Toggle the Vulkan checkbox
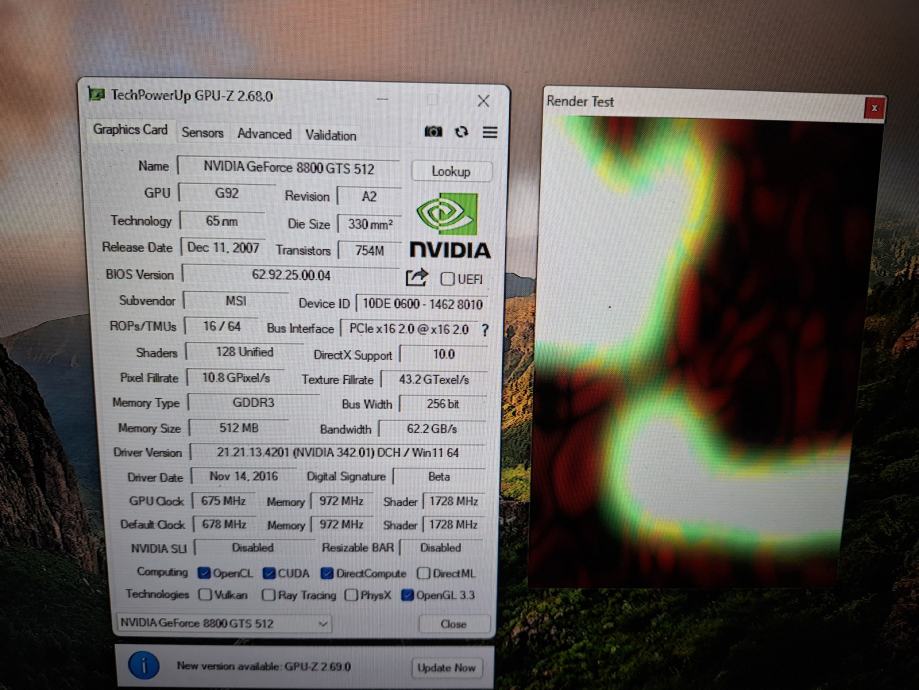This screenshot has height=690, width=919. point(205,595)
